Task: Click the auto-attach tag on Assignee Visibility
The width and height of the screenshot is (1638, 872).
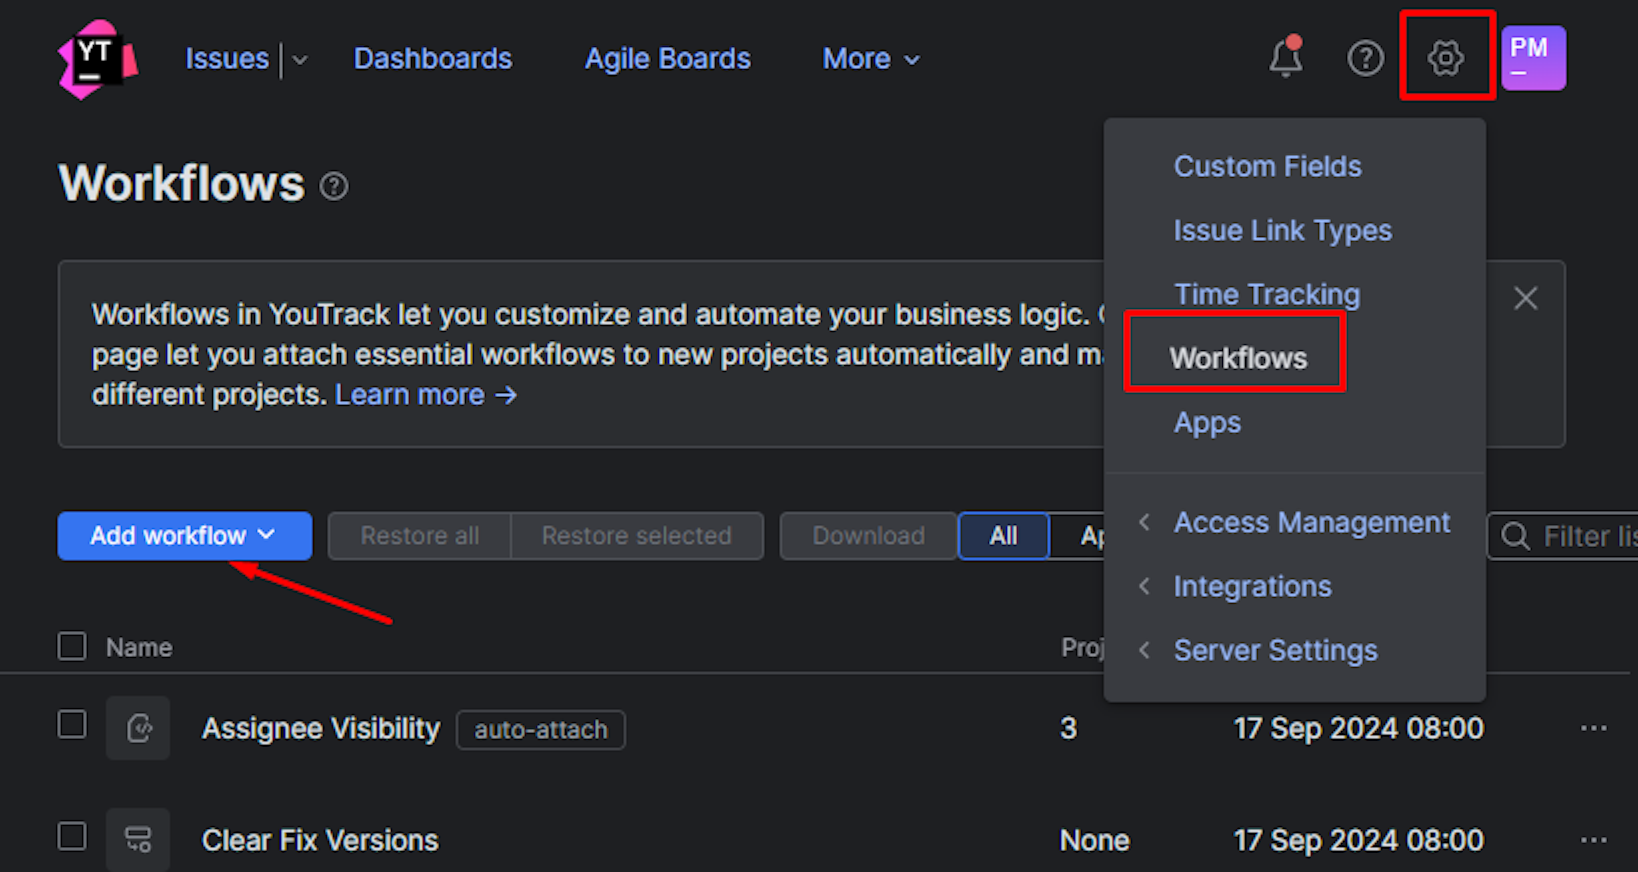Action: tap(541, 730)
